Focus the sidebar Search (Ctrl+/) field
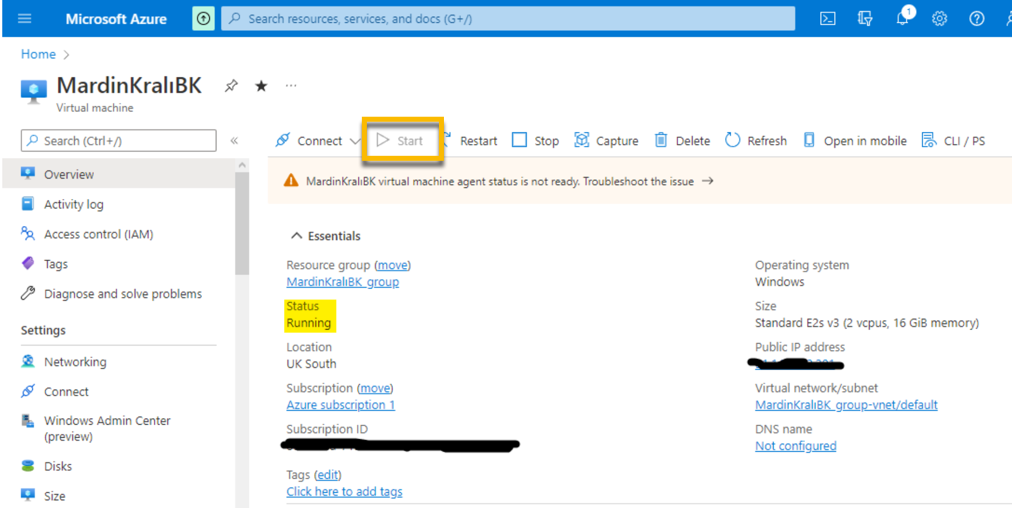Viewport: 1012px width, 508px height. point(119,141)
